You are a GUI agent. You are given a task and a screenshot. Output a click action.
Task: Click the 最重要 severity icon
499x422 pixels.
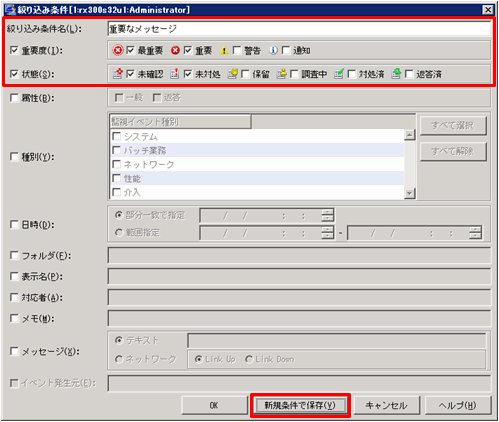(x=118, y=50)
